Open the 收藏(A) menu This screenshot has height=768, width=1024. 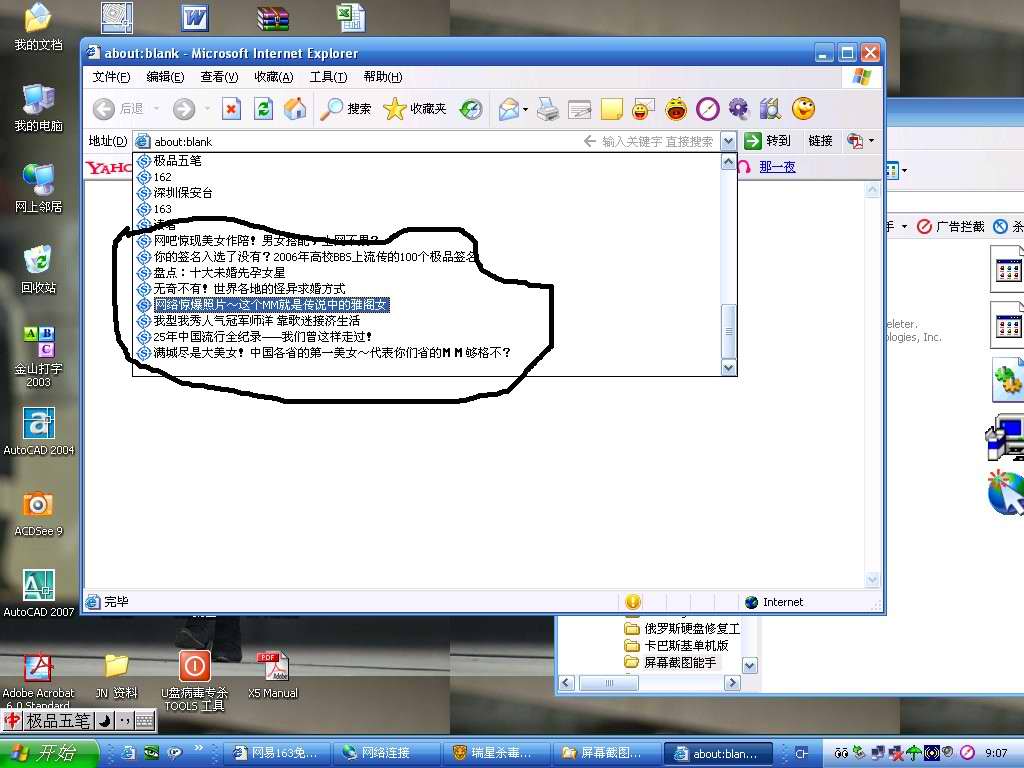274,77
